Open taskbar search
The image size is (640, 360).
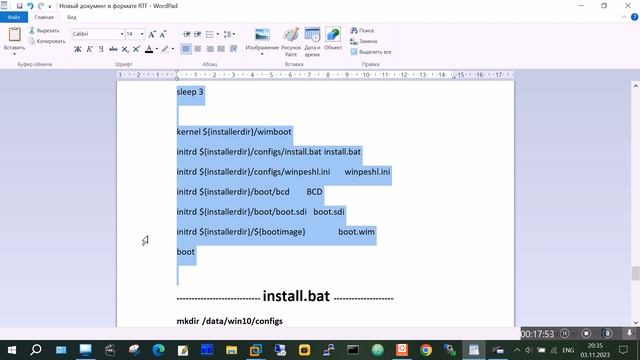[x=36, y=350]
